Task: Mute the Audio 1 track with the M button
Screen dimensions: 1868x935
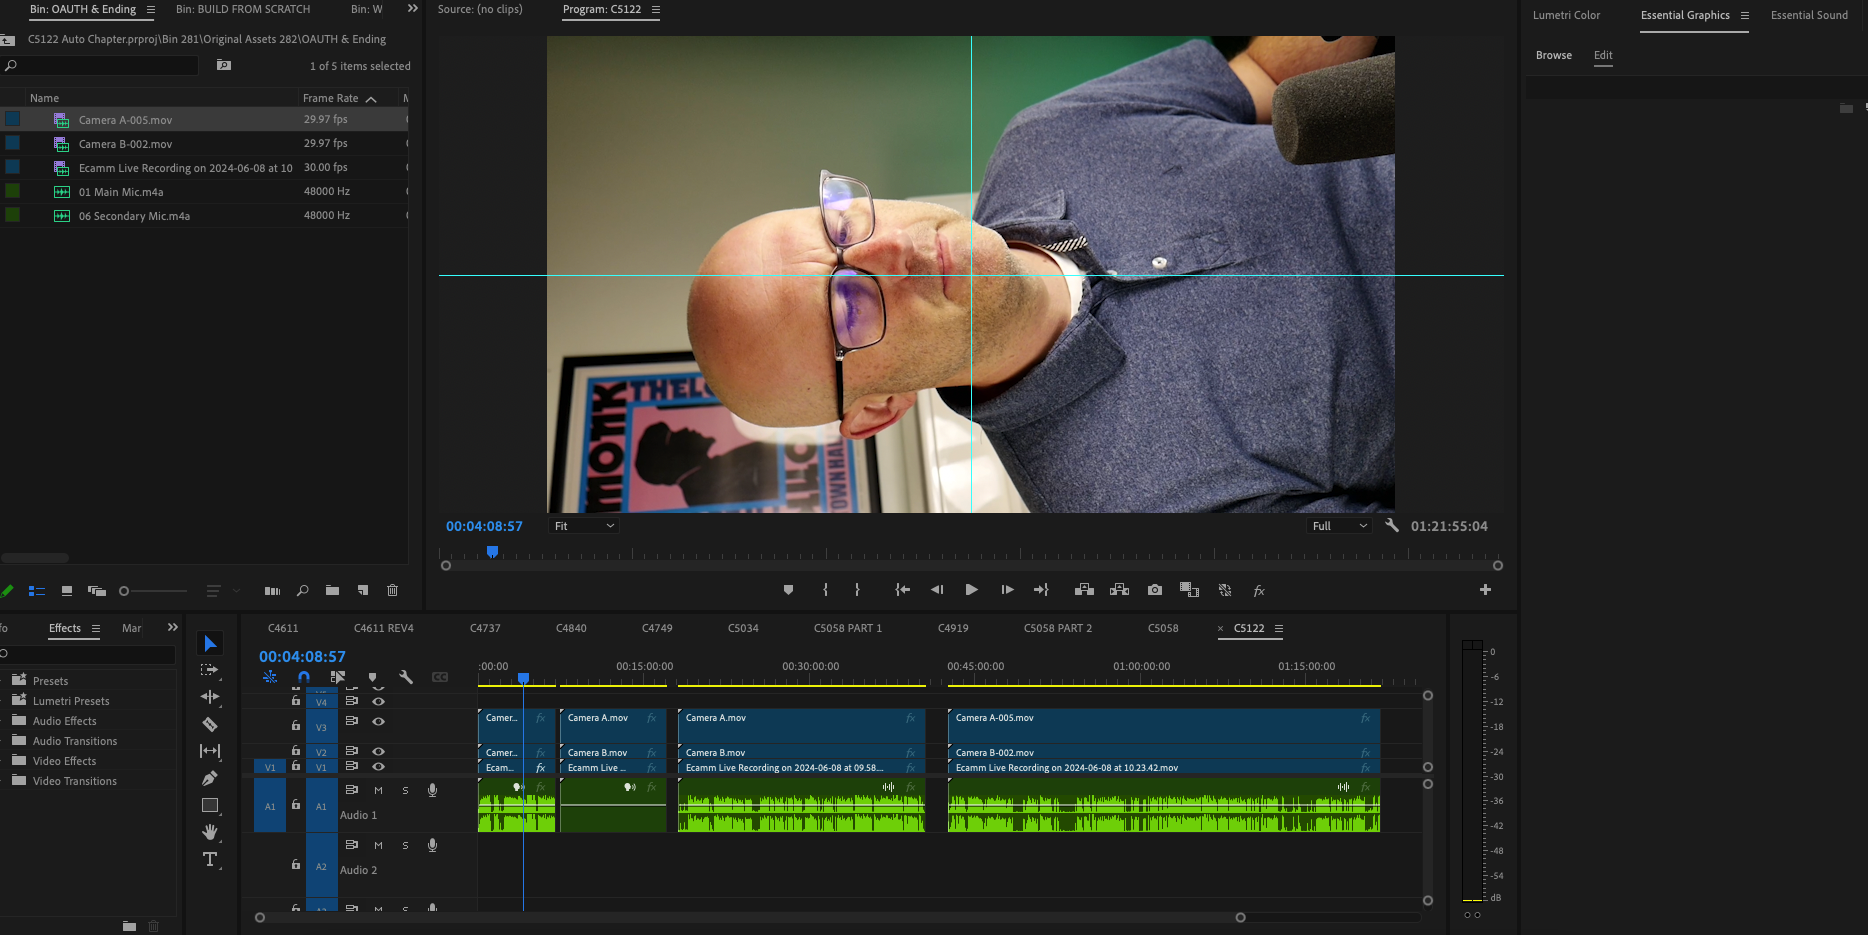Action: coord(377,790)
